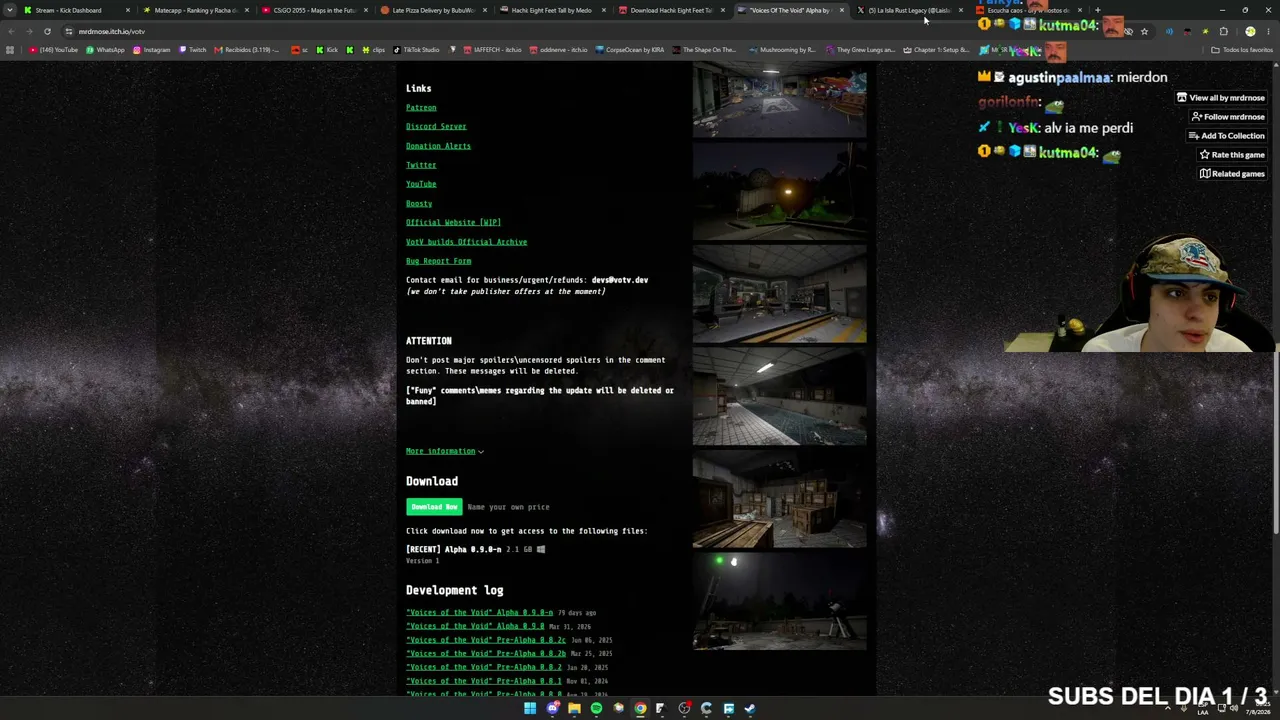This screenshot has width=1280, height=720.
Task: Click Related games button
Action: [x=1232, y=174]
